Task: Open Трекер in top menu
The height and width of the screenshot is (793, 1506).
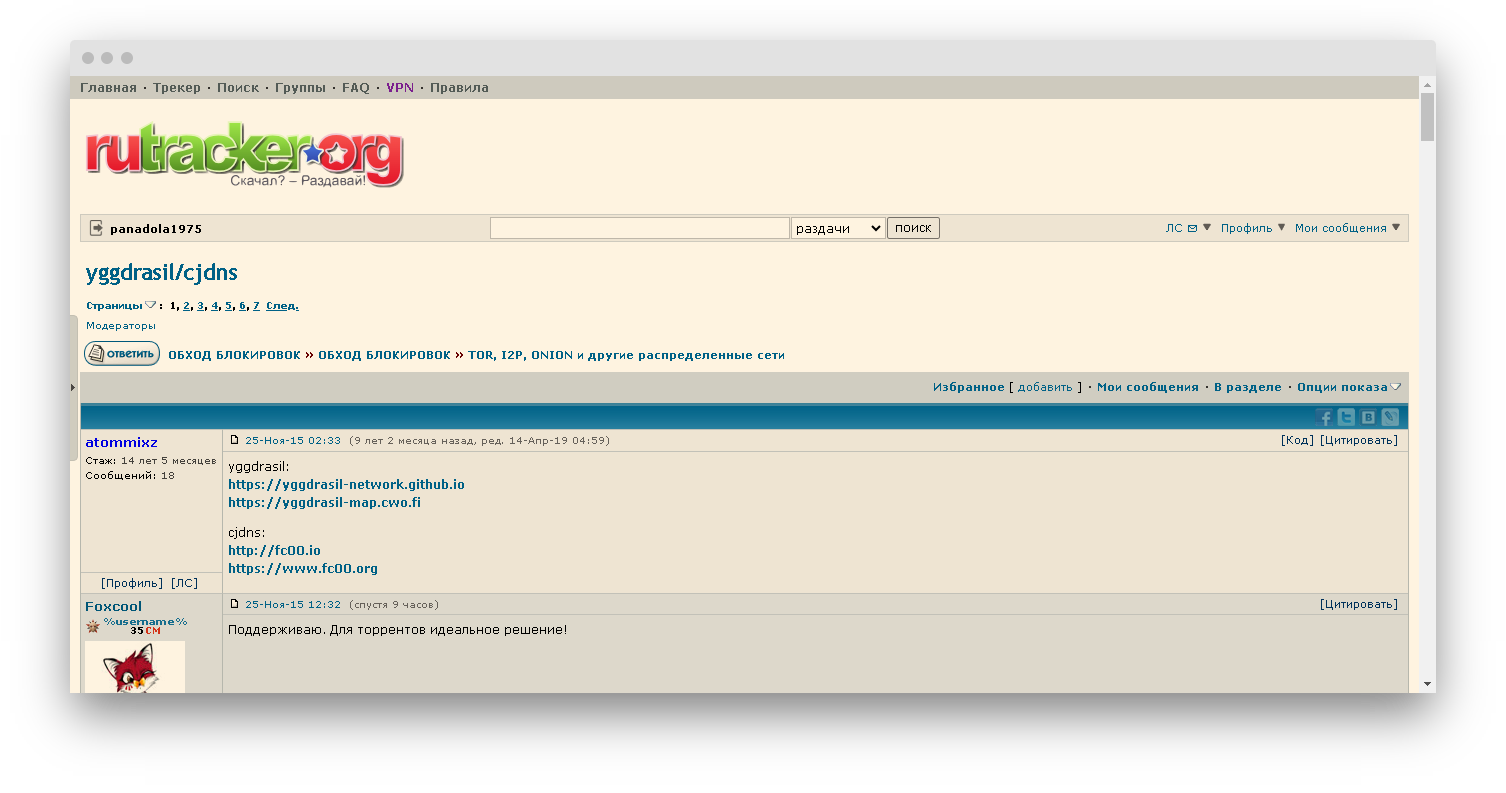Action: coord(177,88)
